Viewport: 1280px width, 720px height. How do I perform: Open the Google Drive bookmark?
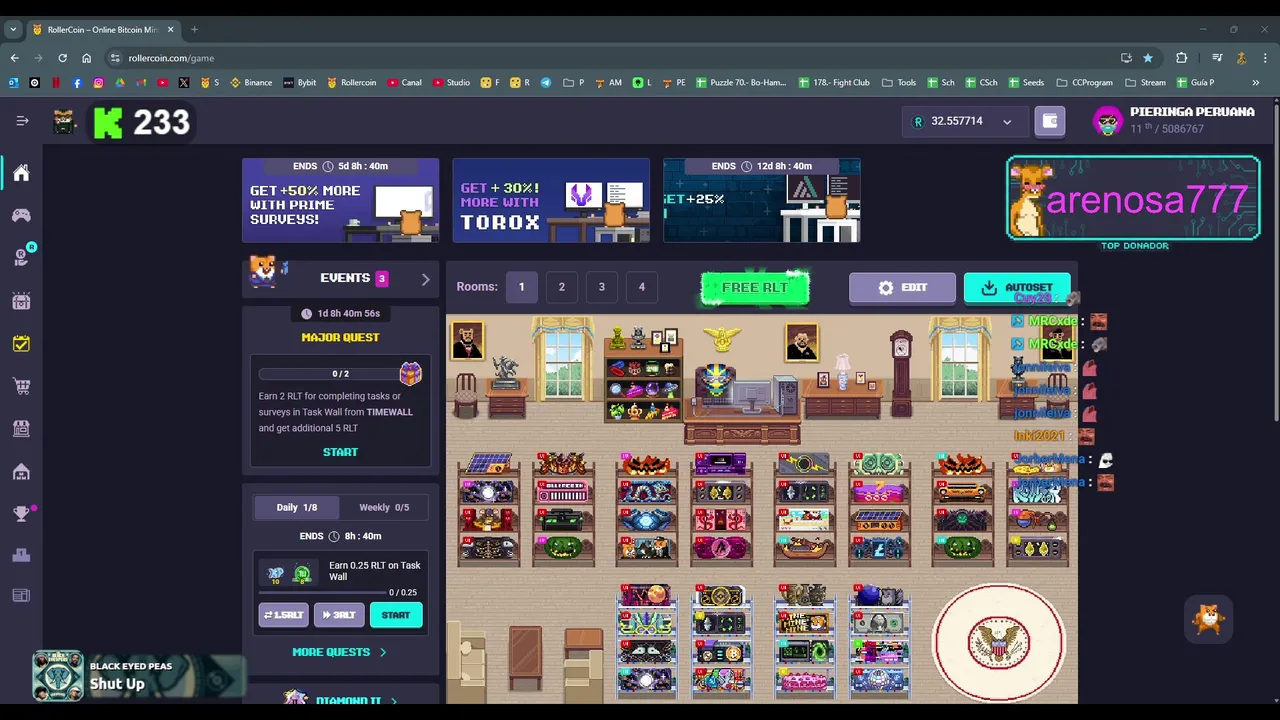120,83
